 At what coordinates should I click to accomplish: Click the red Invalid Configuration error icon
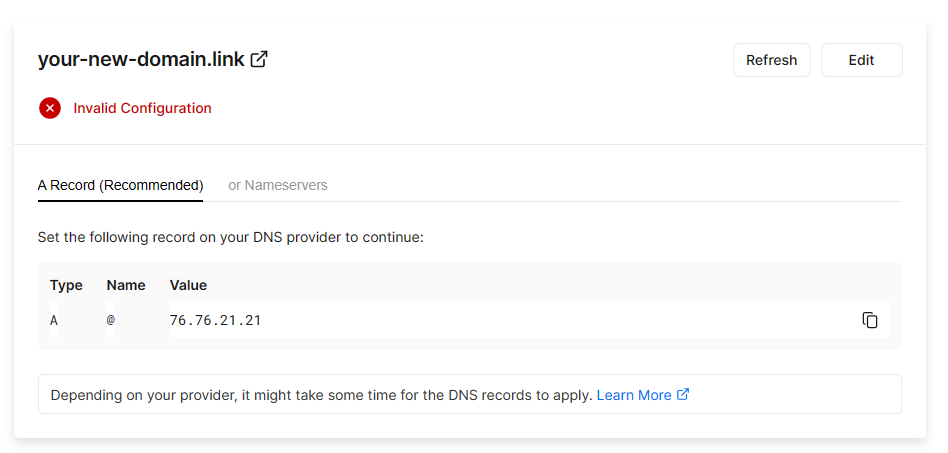50,108
